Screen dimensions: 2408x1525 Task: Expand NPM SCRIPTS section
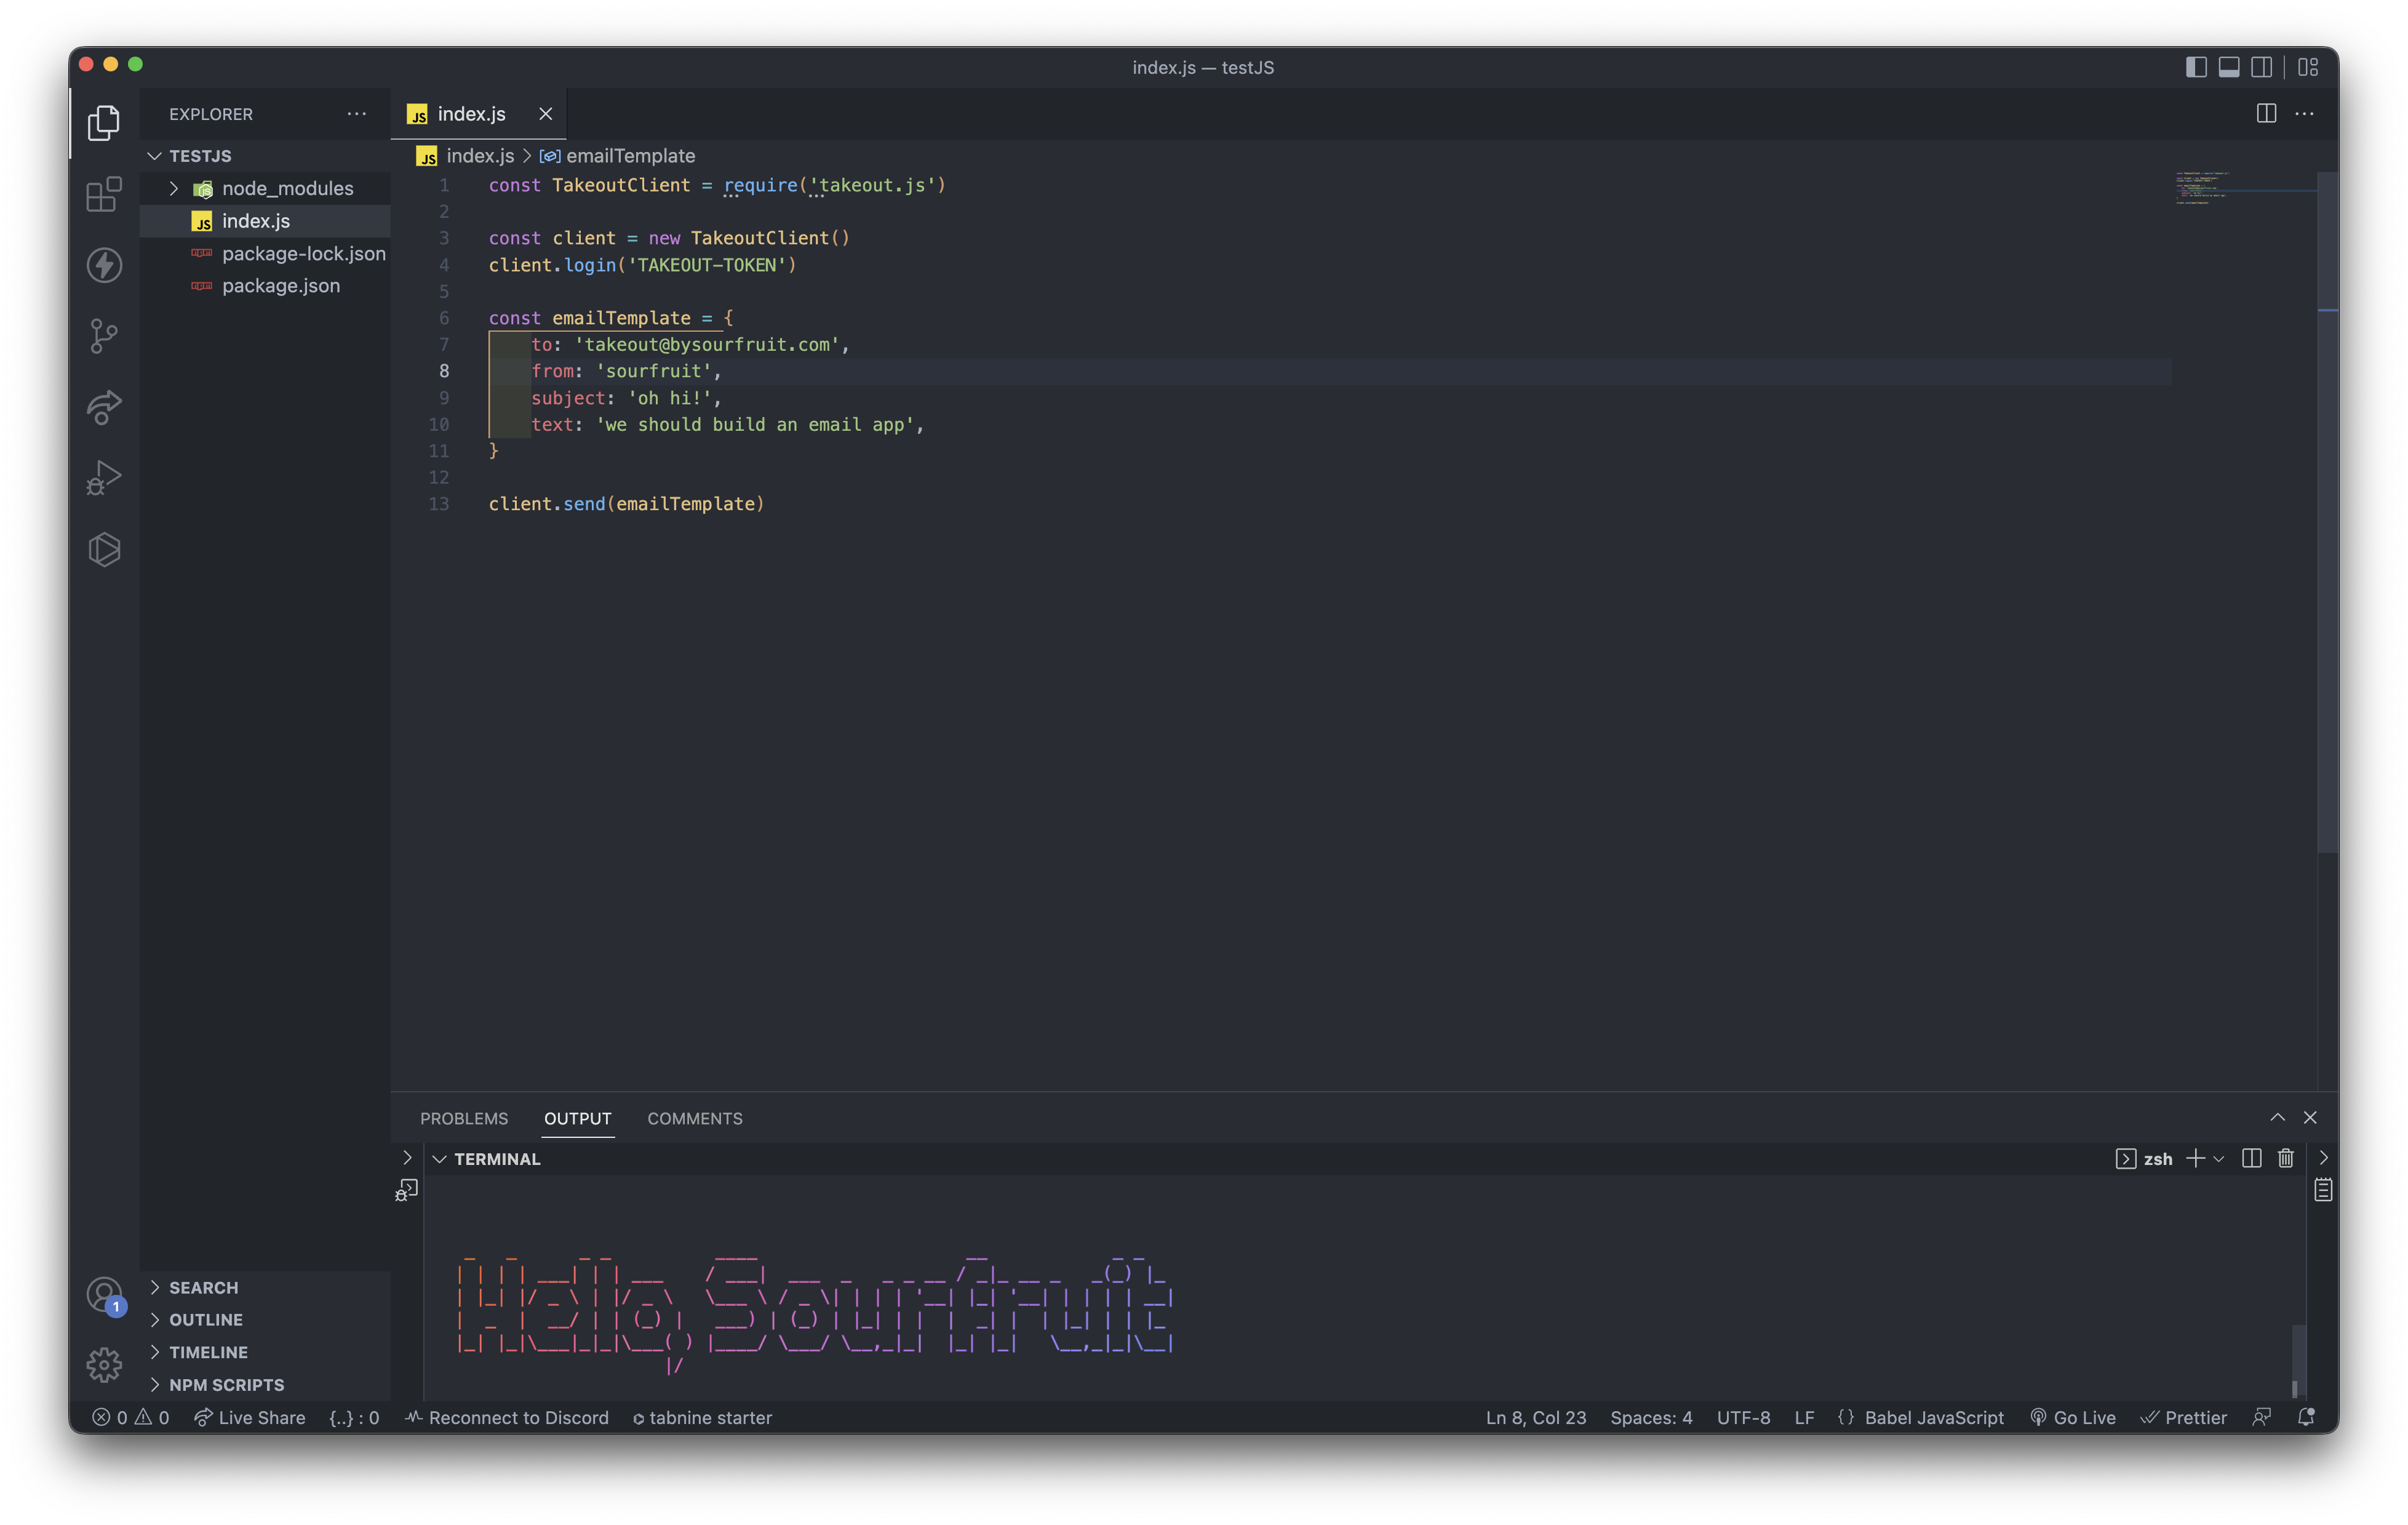click(265, 1385)
